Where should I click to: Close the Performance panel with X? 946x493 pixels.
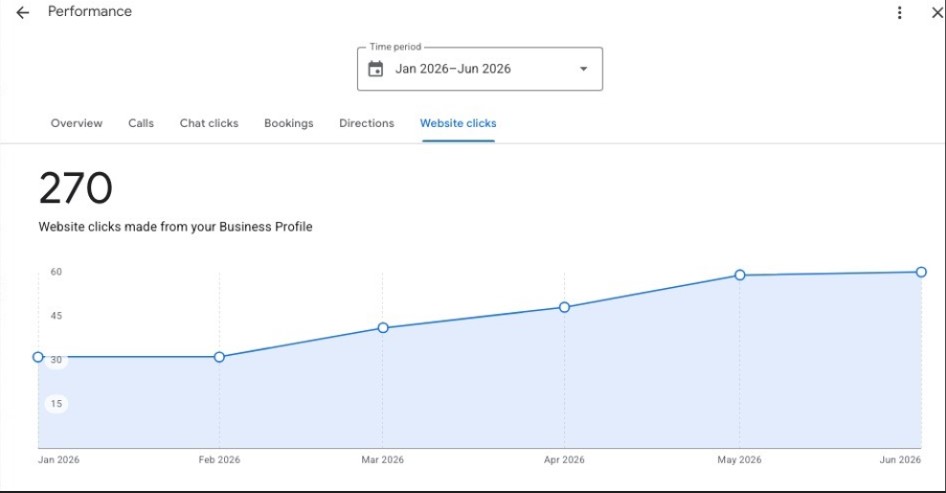tap(937, 13)
